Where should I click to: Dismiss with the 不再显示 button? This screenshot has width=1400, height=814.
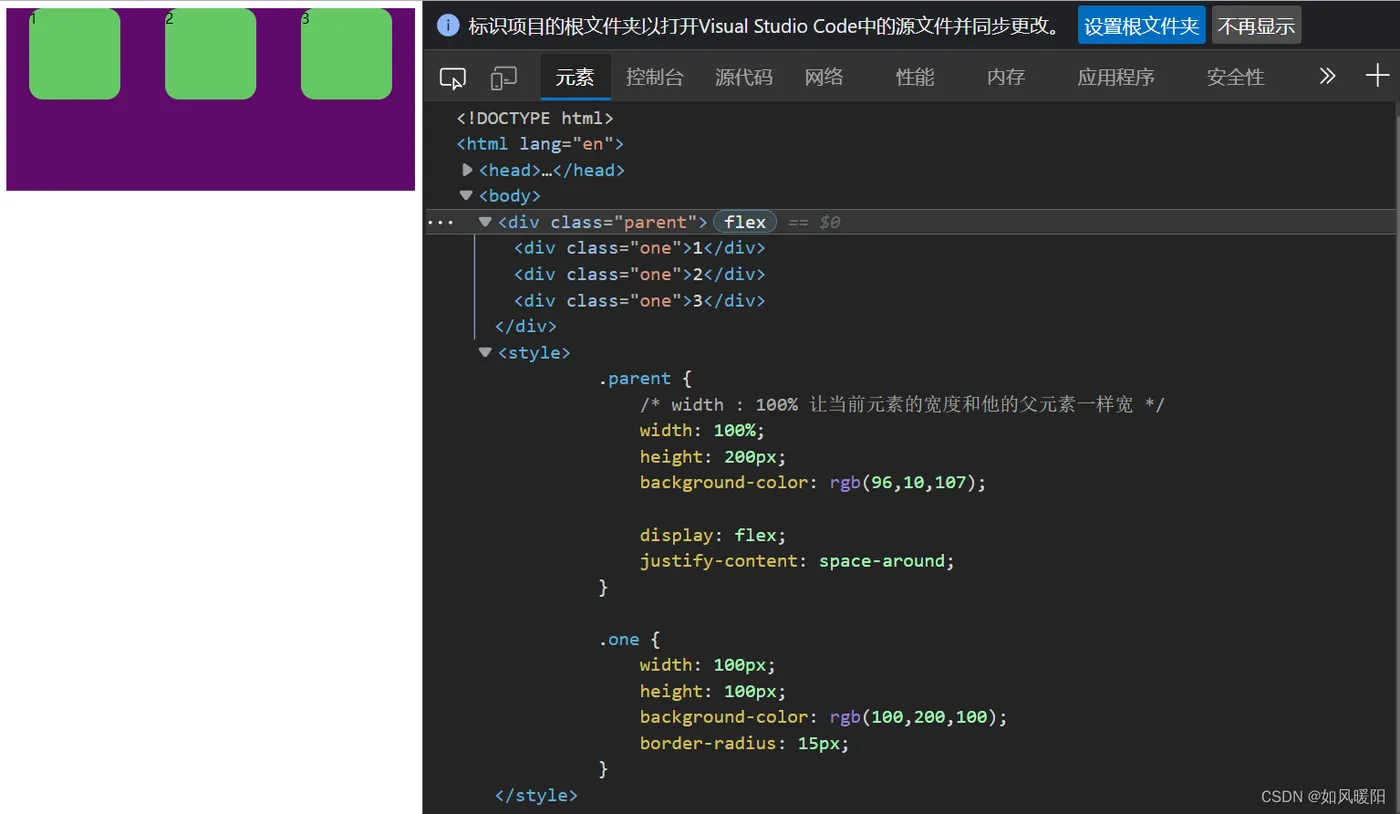click(x=1256, y=26)
